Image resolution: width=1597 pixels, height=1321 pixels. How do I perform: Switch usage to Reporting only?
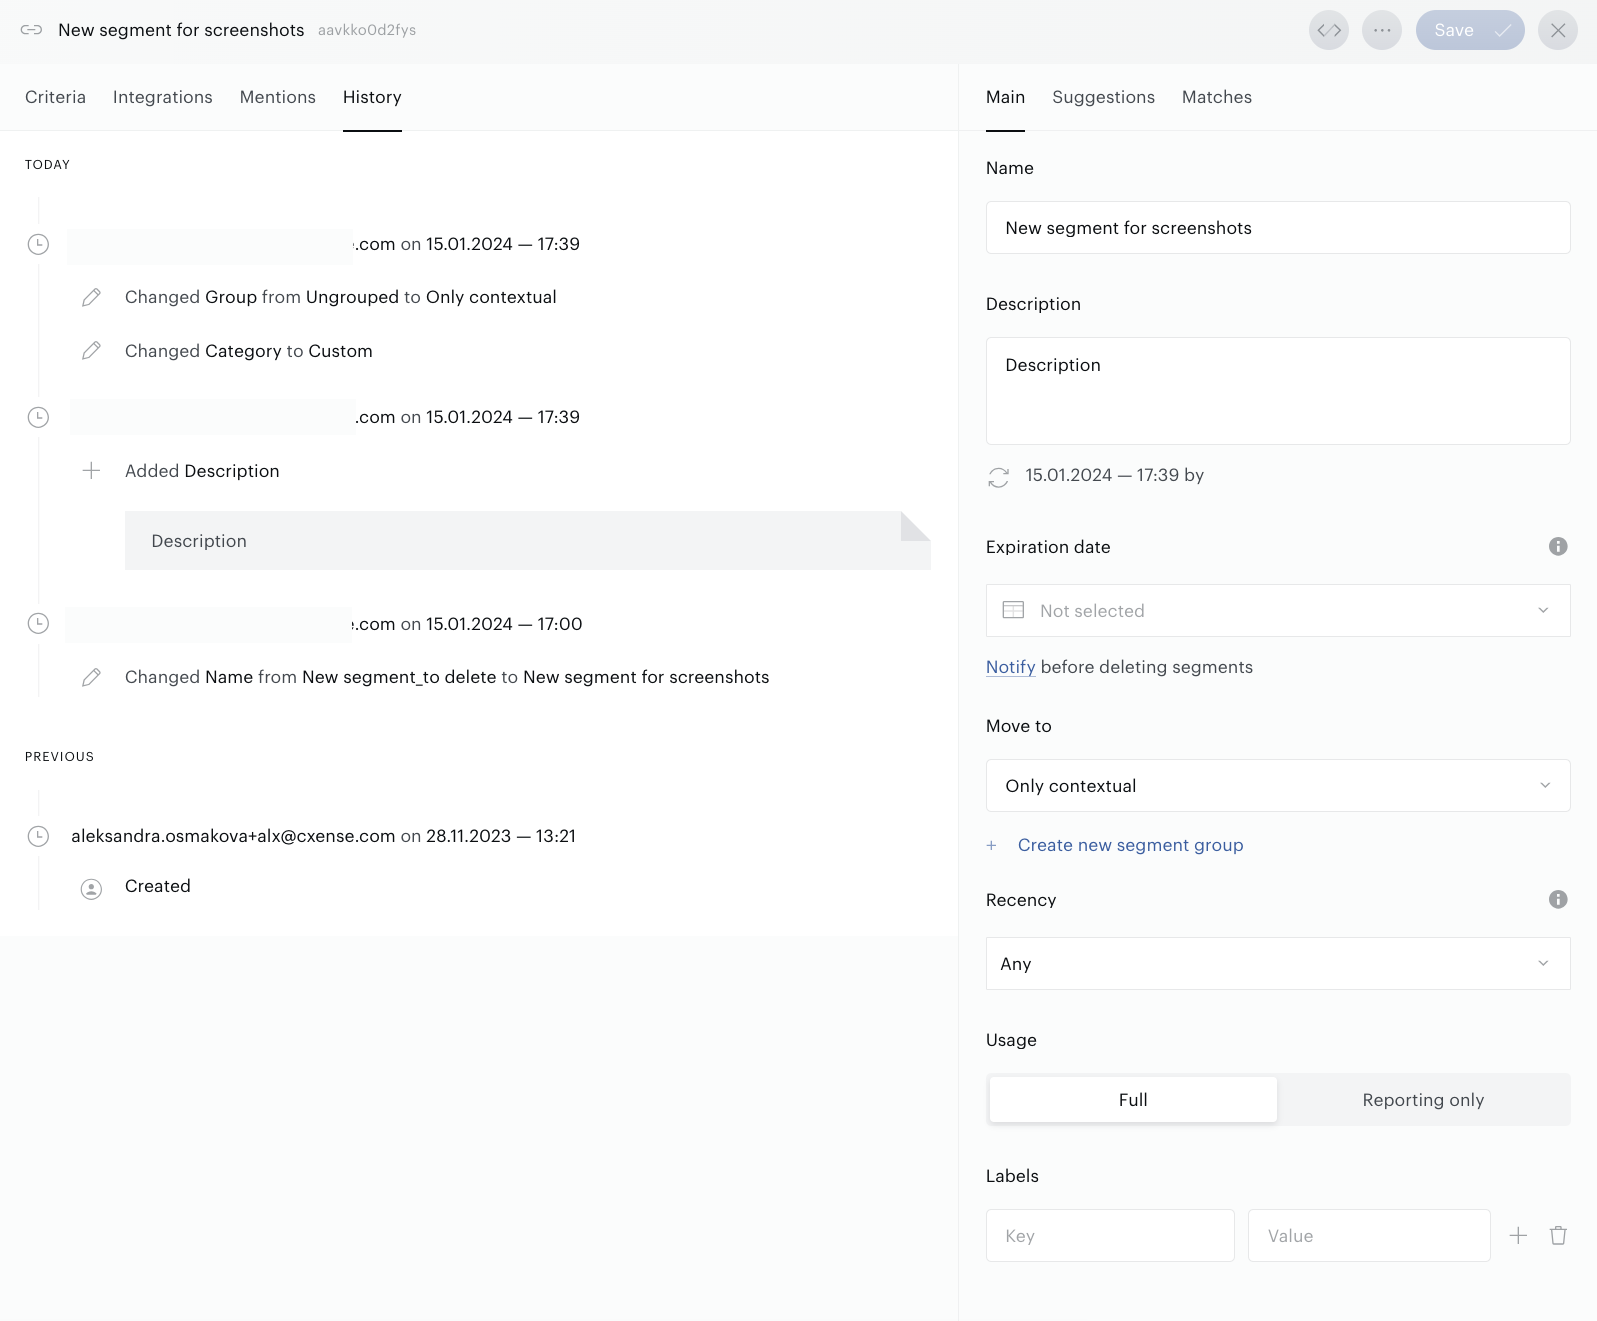[x=1423, y=1099]
